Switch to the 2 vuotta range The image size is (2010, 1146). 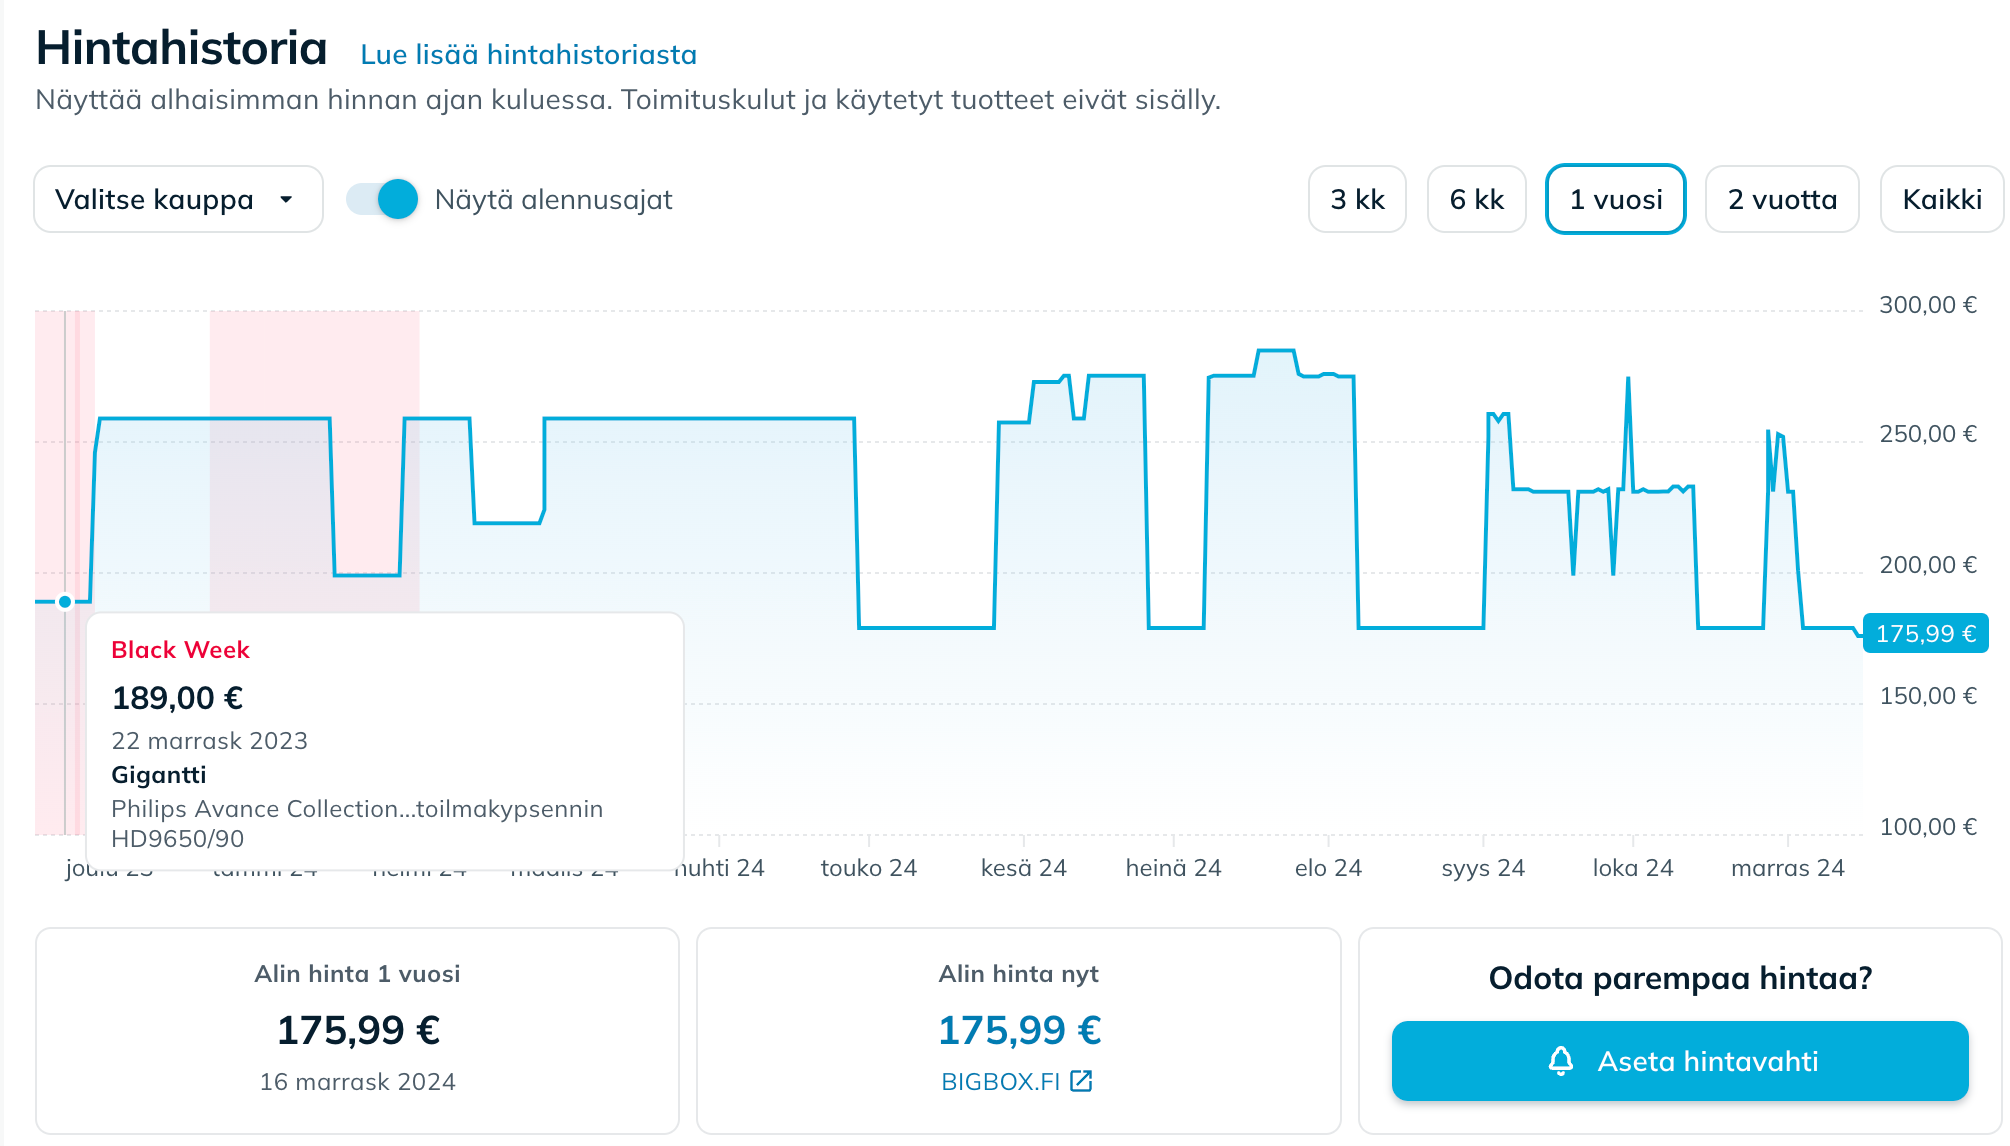click(x=1781, y=200)
